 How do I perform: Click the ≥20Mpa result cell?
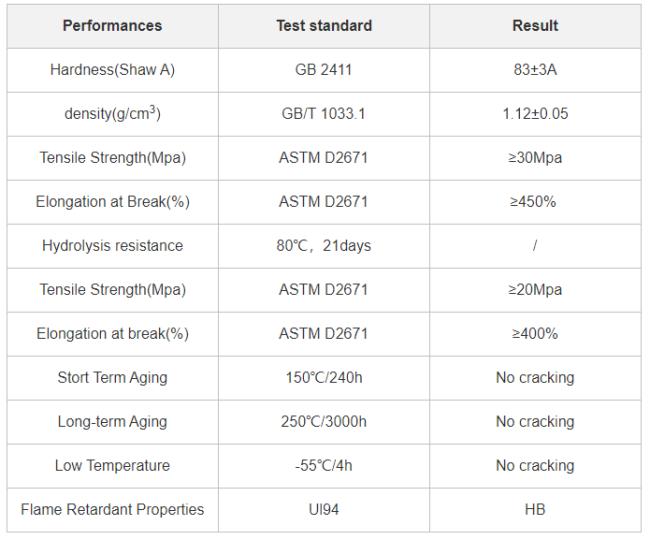[x=535, y=290]
